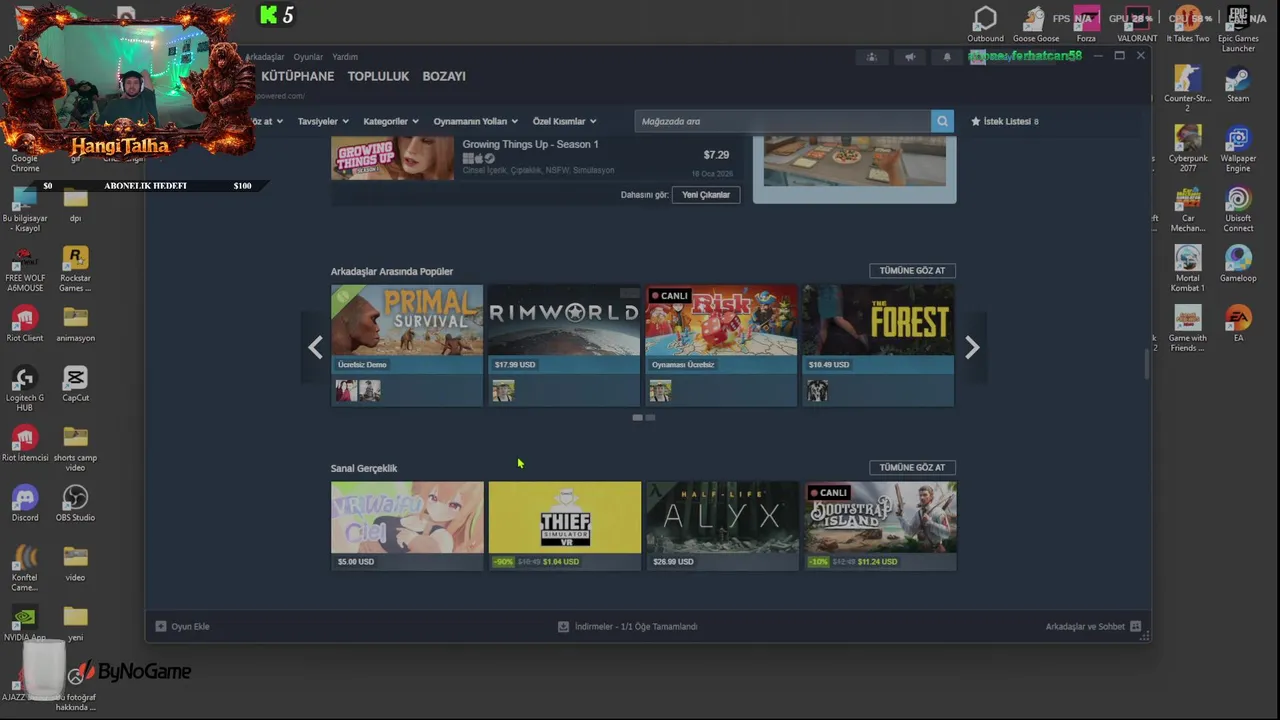Open The Forest game card
This screenshot has height=720, width=1280.
879,345
